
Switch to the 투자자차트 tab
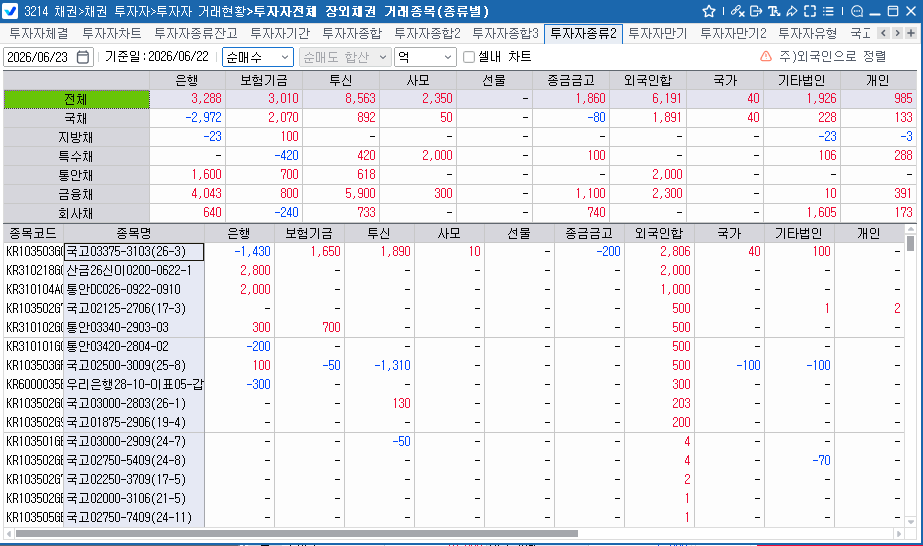coord(111,34)
